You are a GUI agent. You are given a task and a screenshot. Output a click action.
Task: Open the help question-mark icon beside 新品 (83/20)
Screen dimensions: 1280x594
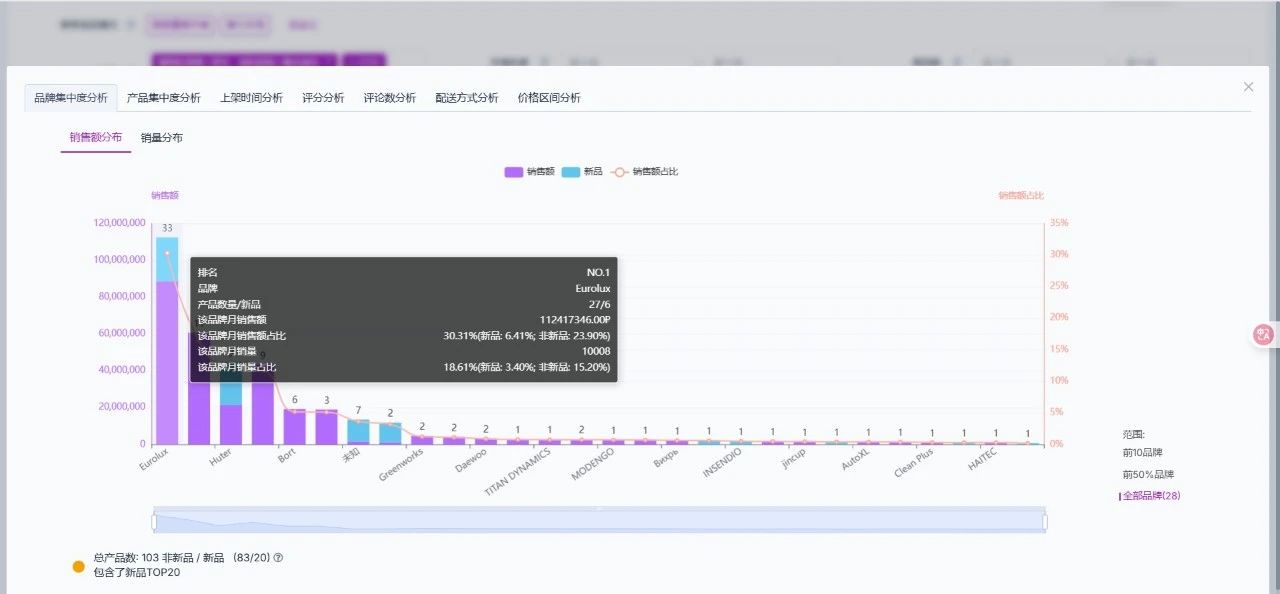(x=278, y=557)
